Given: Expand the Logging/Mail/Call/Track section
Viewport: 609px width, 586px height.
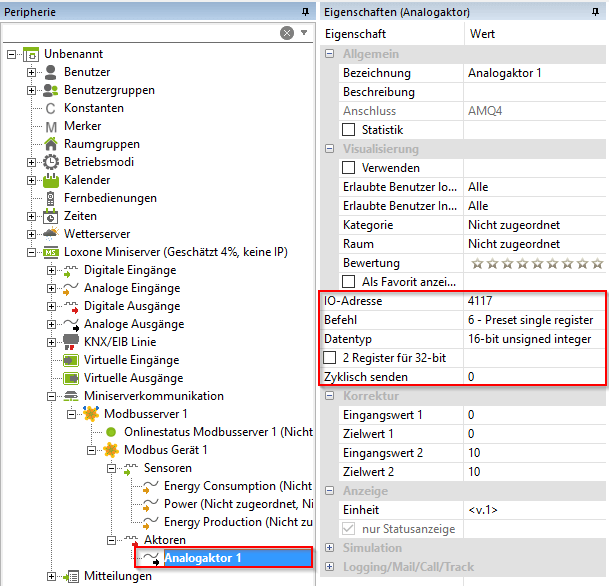Looking at the screenshot, I should point(330,567).
